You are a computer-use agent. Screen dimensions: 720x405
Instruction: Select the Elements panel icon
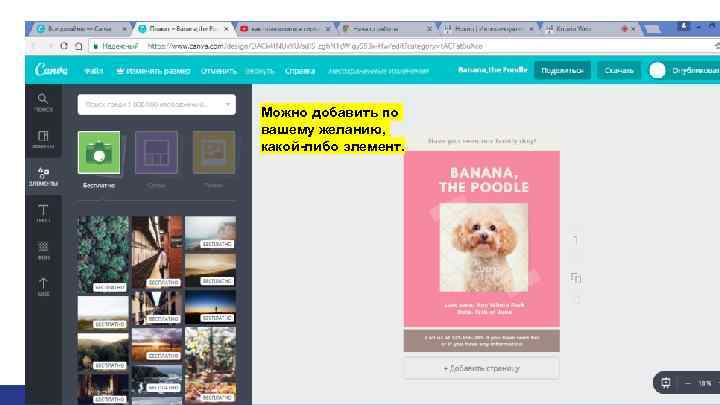(x=43, y=176)
